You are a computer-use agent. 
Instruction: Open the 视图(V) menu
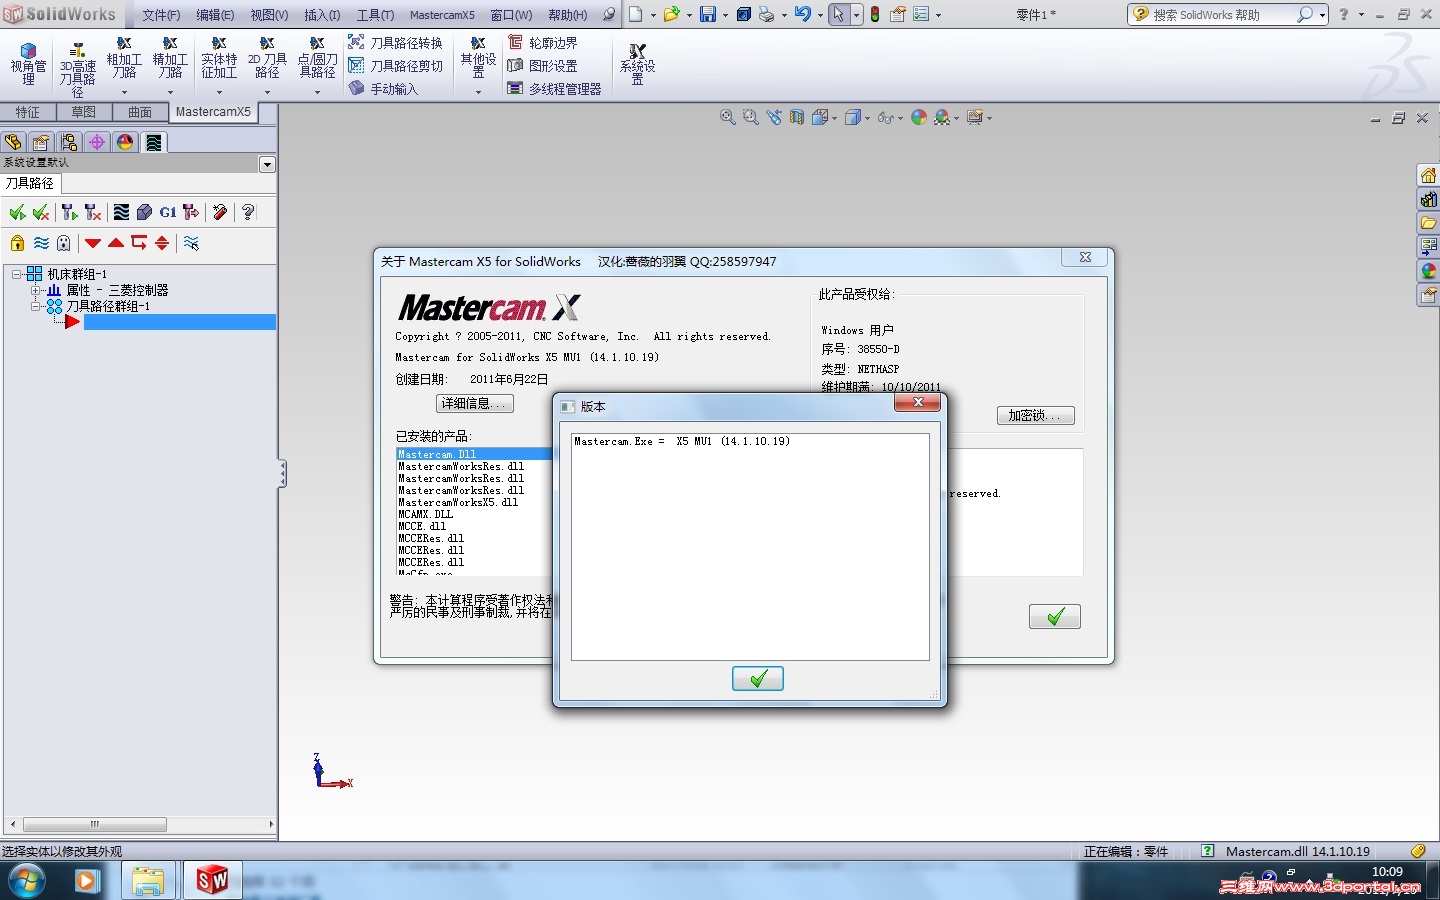tap(269, 15)
